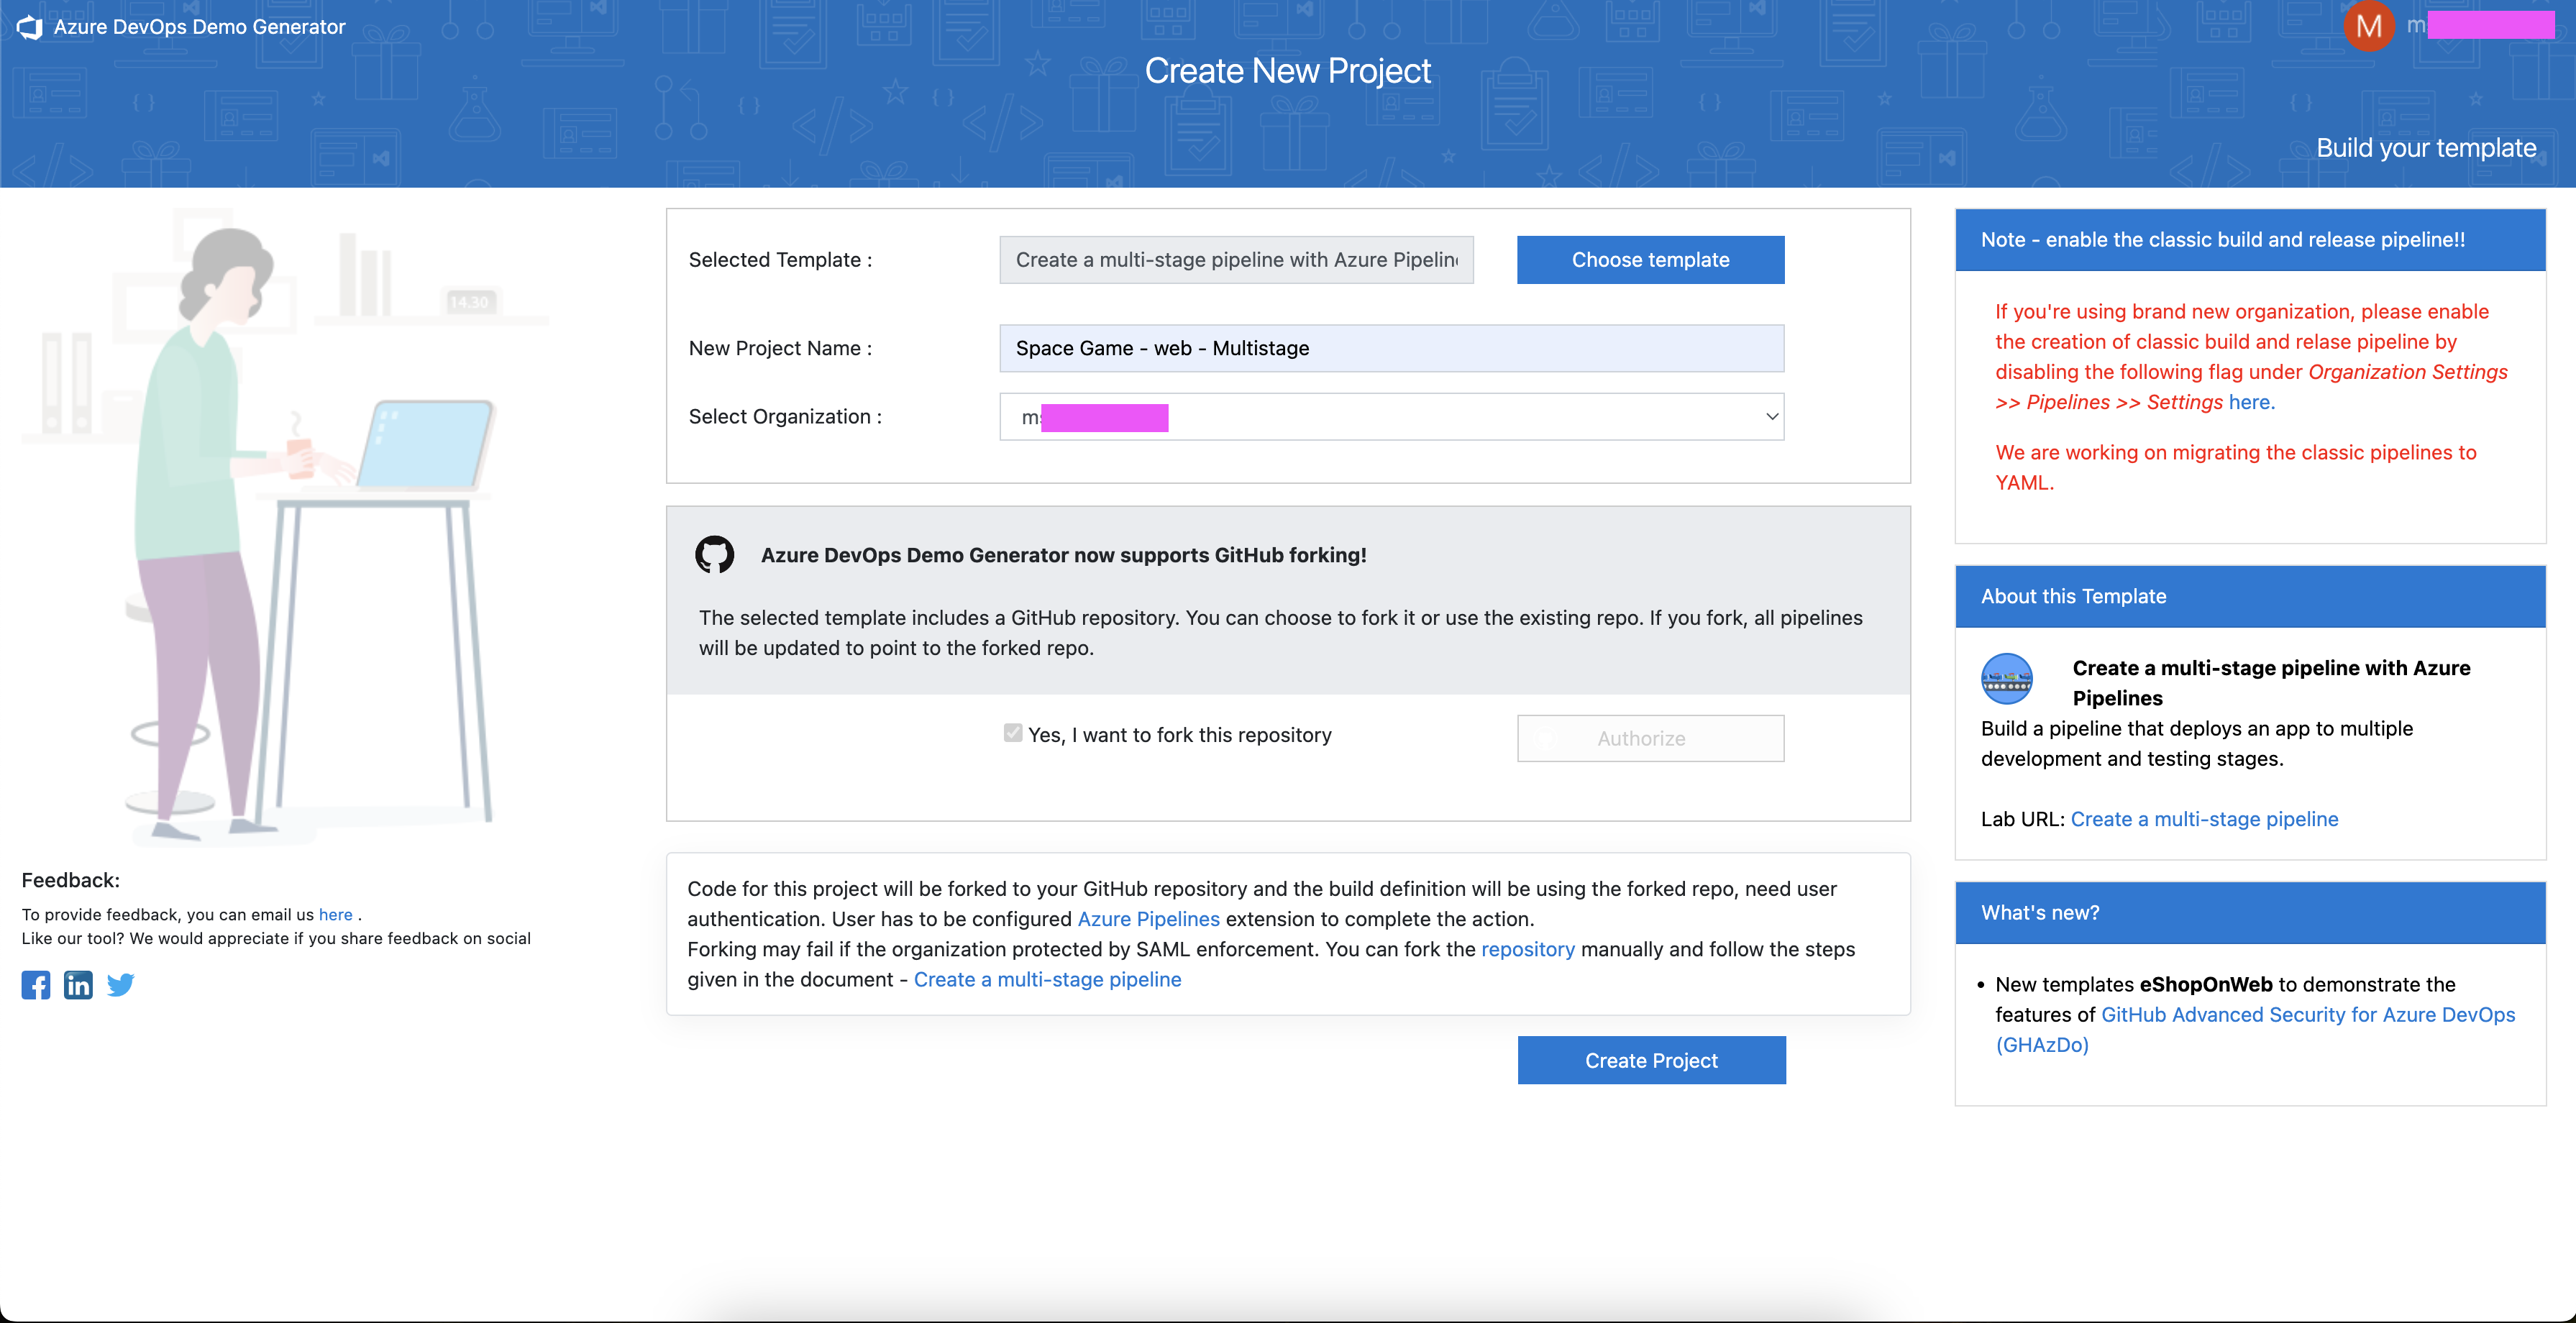Open the Azure Pipelines extension link
Screen dimensions: 2576x1323
[x=1148, y=919]
